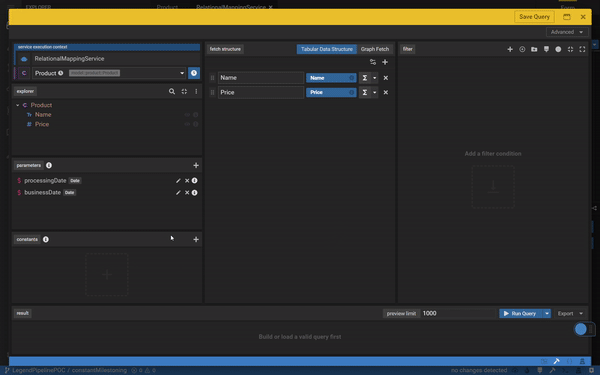This screenshot has width=600, height=375.
Task: Open the Export dropdown
Action: tap(570, 313)
